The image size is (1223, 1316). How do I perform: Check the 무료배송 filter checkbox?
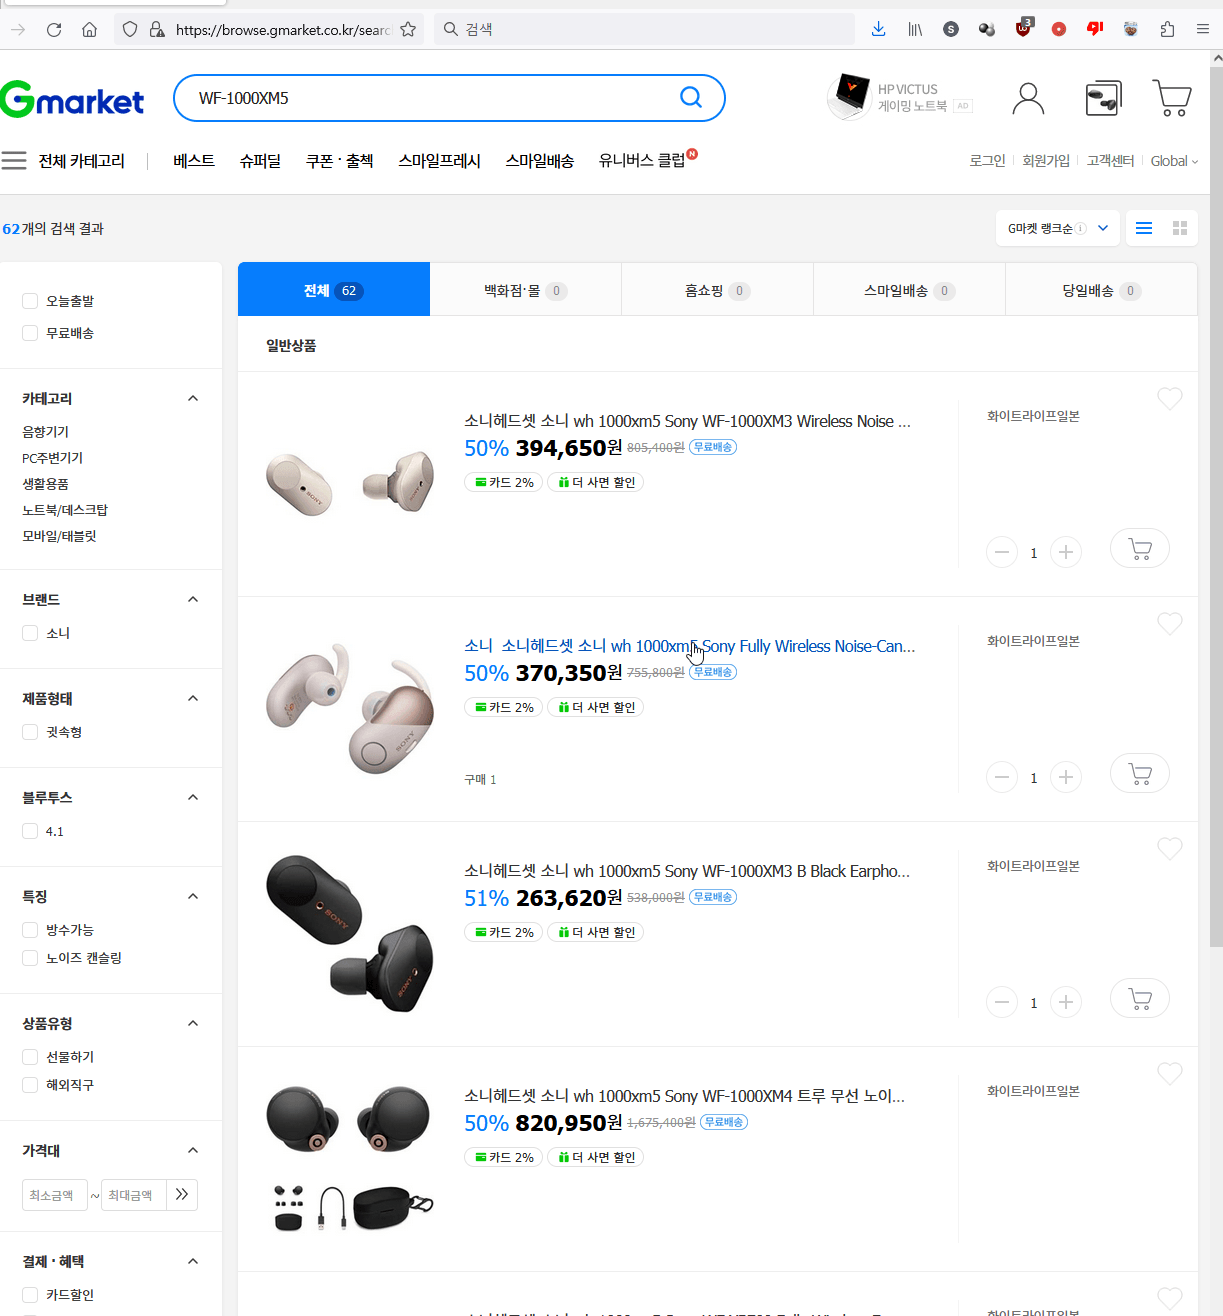click(30, 333)
